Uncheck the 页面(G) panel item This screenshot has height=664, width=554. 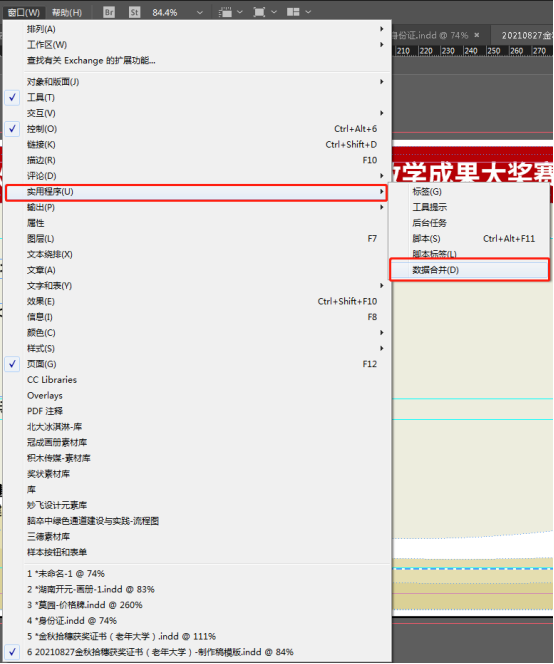[x=197, y=364]
